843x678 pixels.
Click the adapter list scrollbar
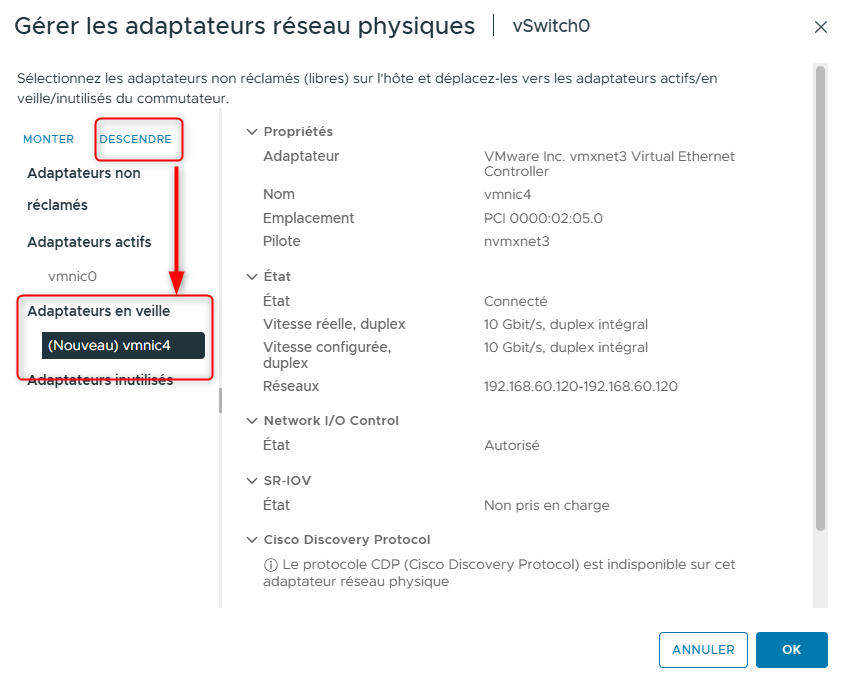click(x=218, y=400)
